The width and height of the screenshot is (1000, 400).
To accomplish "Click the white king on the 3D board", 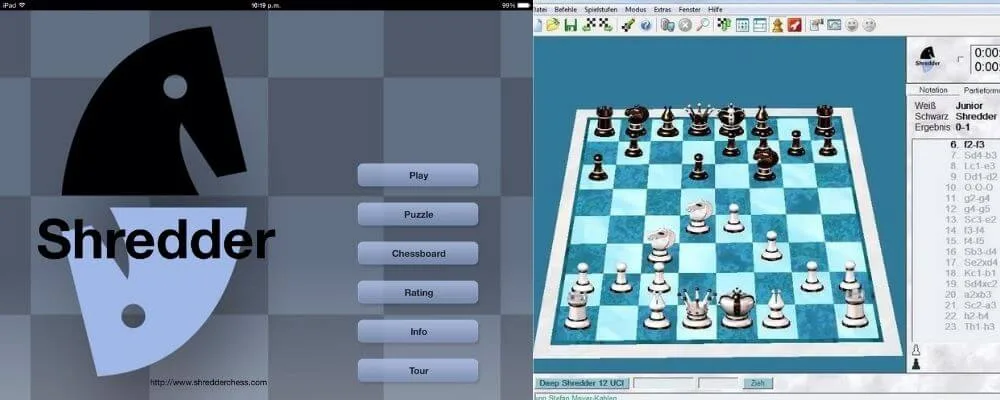I will 737,307.
